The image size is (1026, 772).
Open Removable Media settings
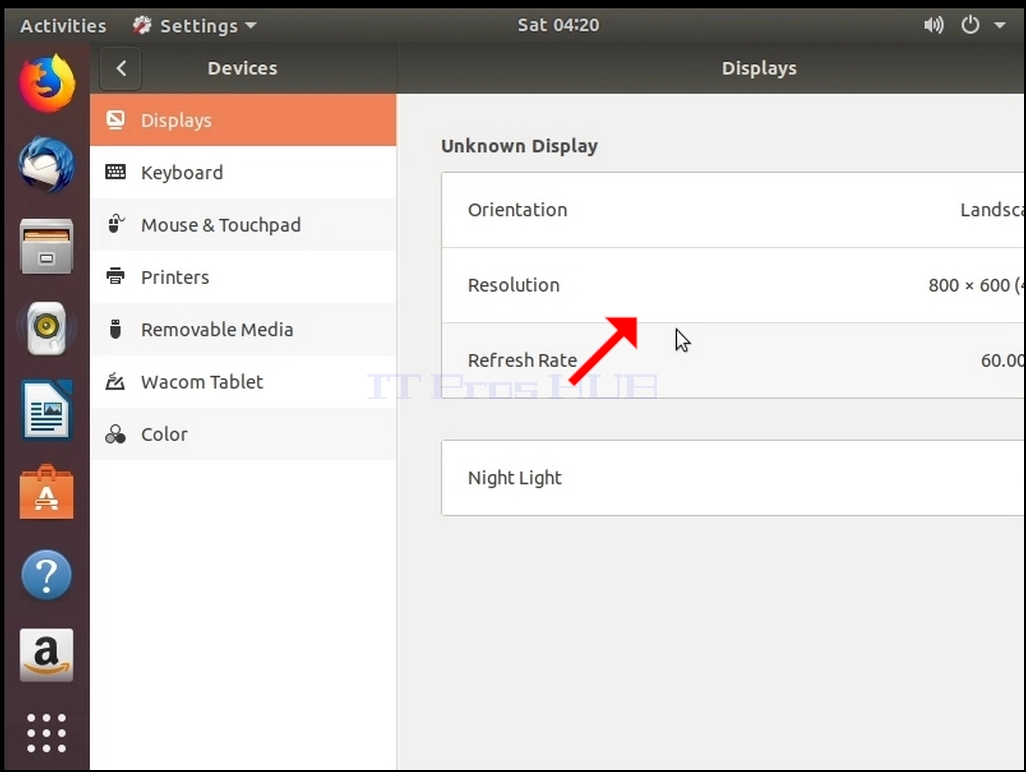click(243, 329)
